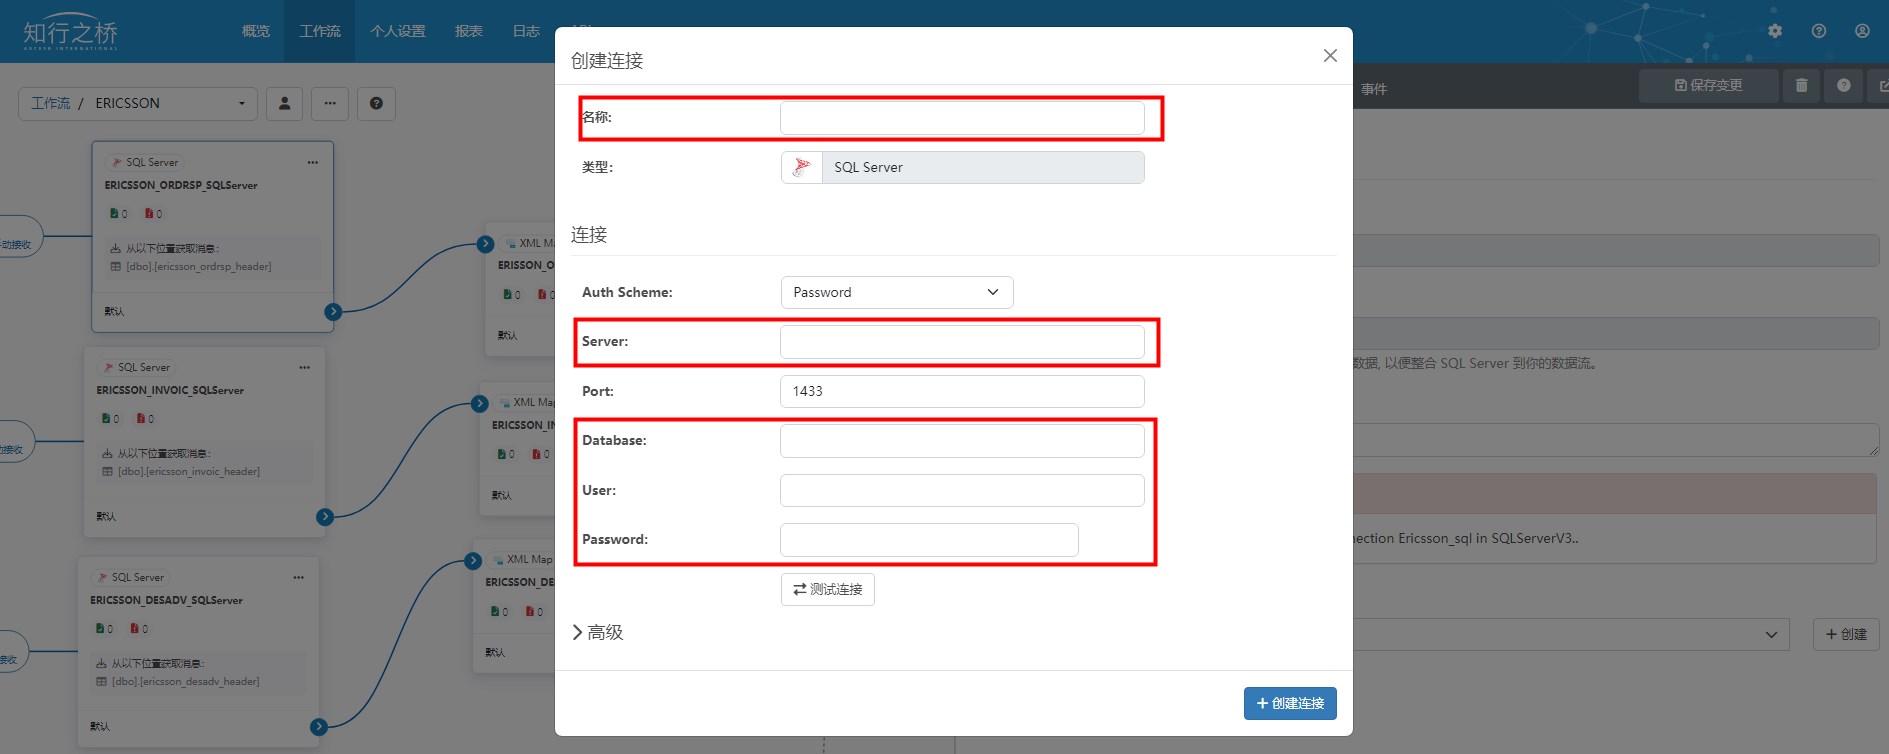Open the 个人设置 menu tab
The width and height of the screenshot is (1889, 754).
coord(398,31)
